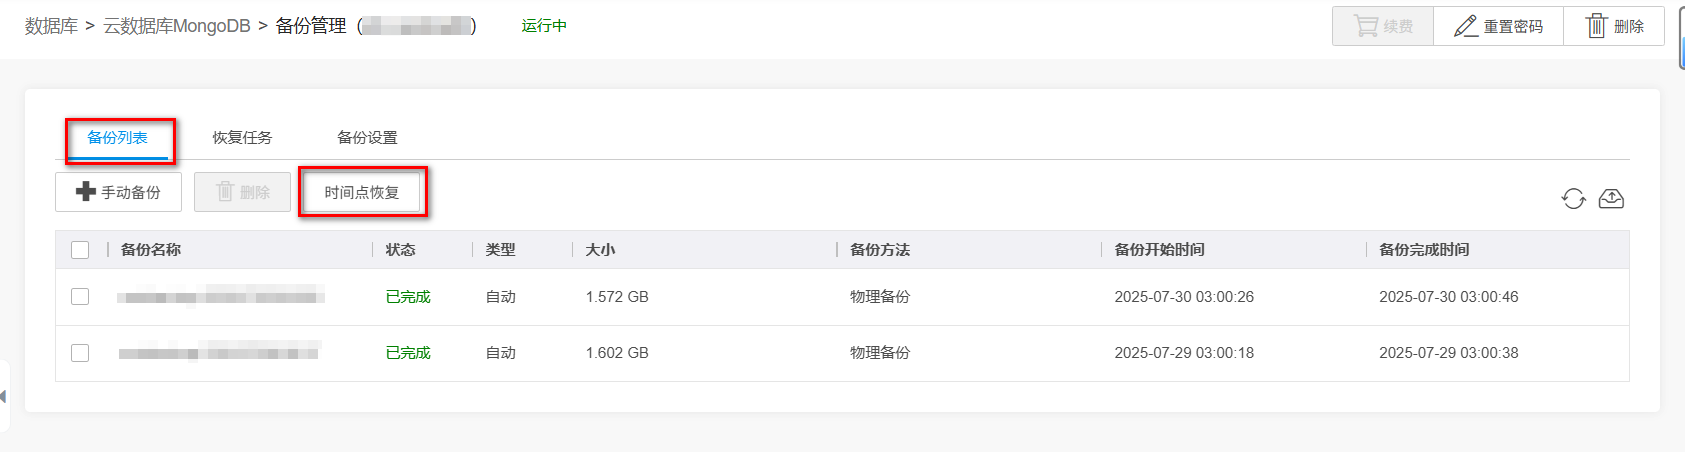Image resolution: width=1685 pixels, height=452 pixels.
Task: Click the 1.572 GB backup row name
Action: pos(220,297)
